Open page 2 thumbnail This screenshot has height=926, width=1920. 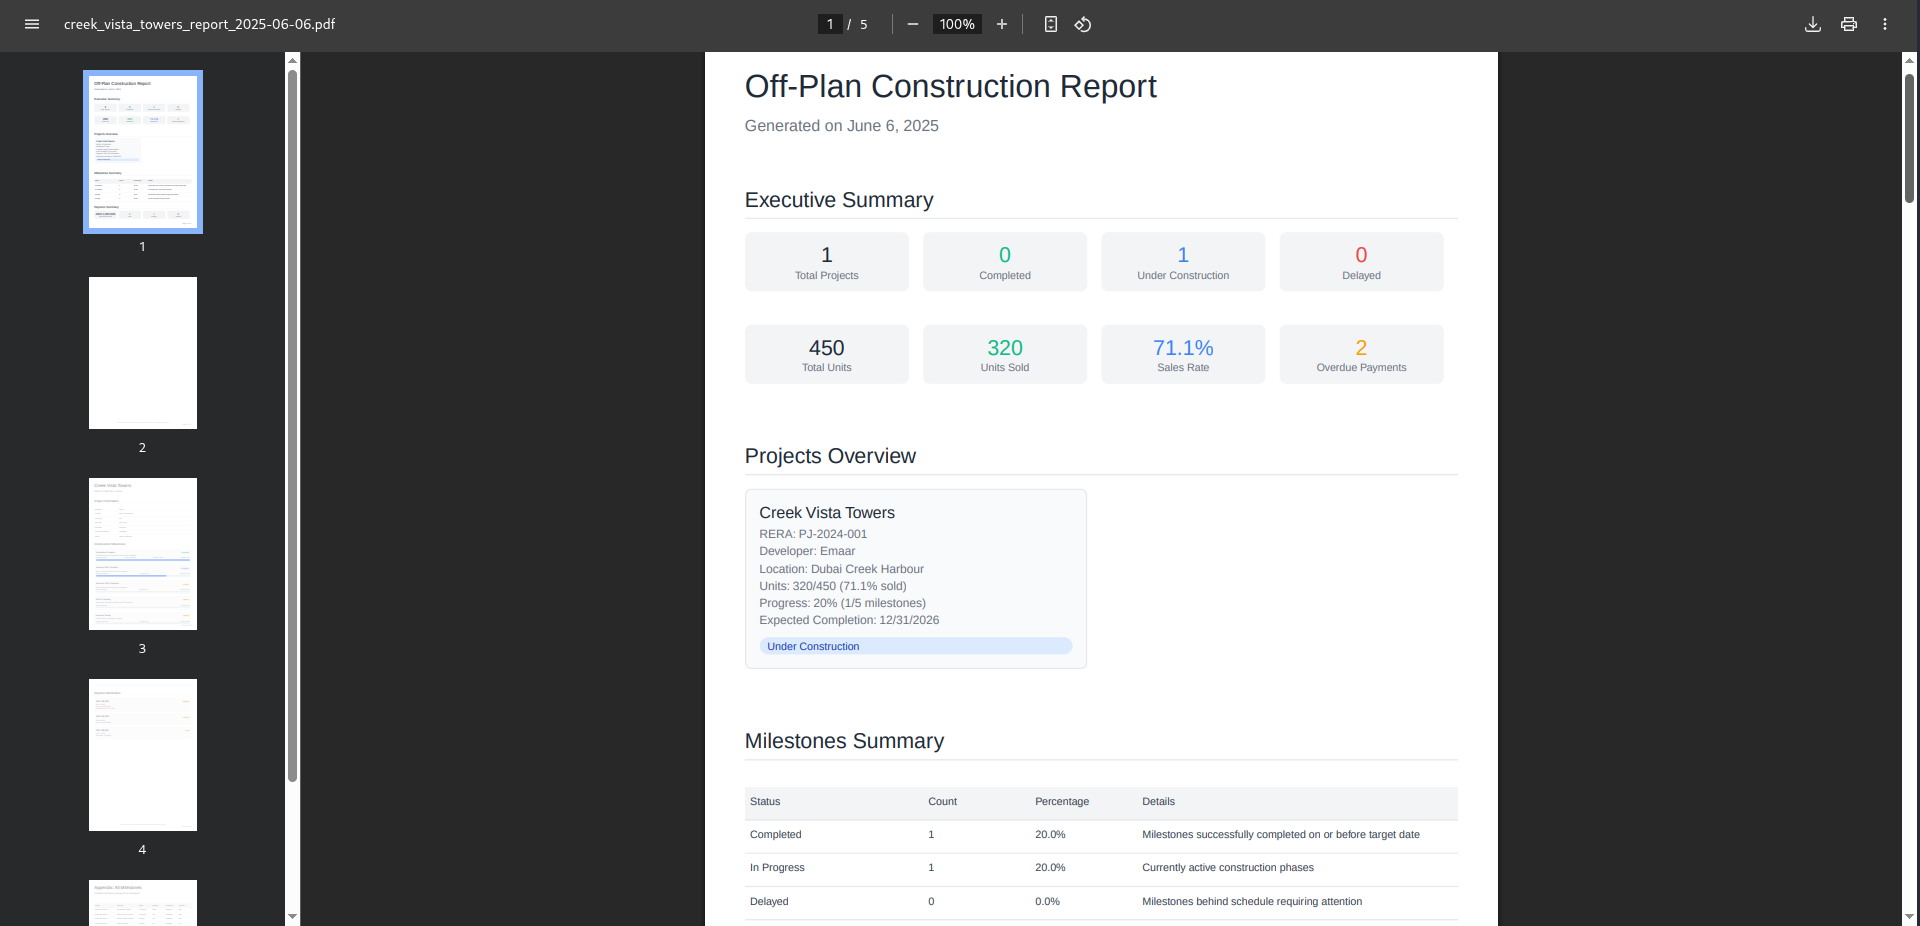143,353
